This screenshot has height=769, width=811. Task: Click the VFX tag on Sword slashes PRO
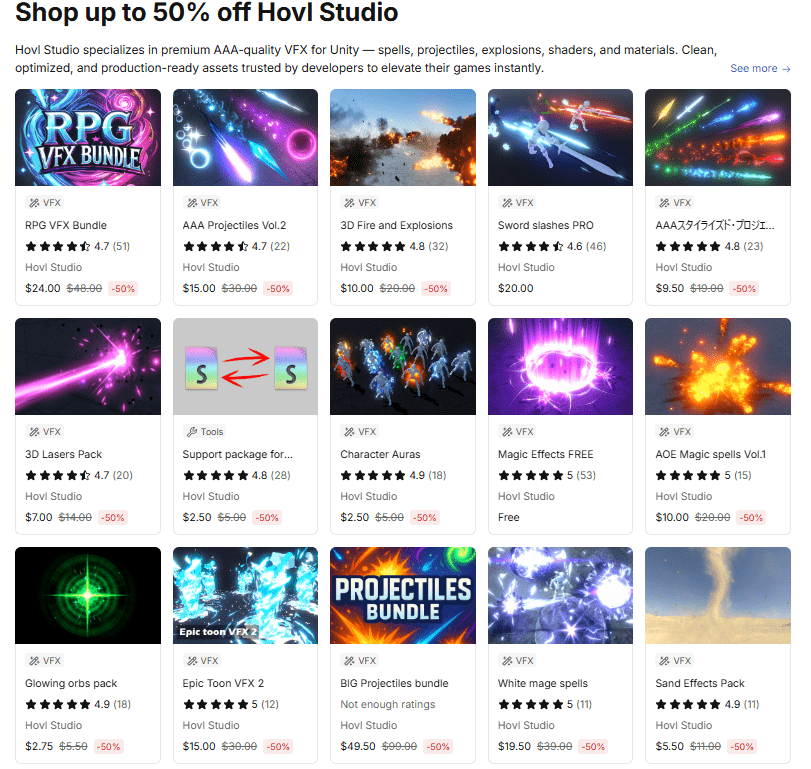tap(518, 203)
